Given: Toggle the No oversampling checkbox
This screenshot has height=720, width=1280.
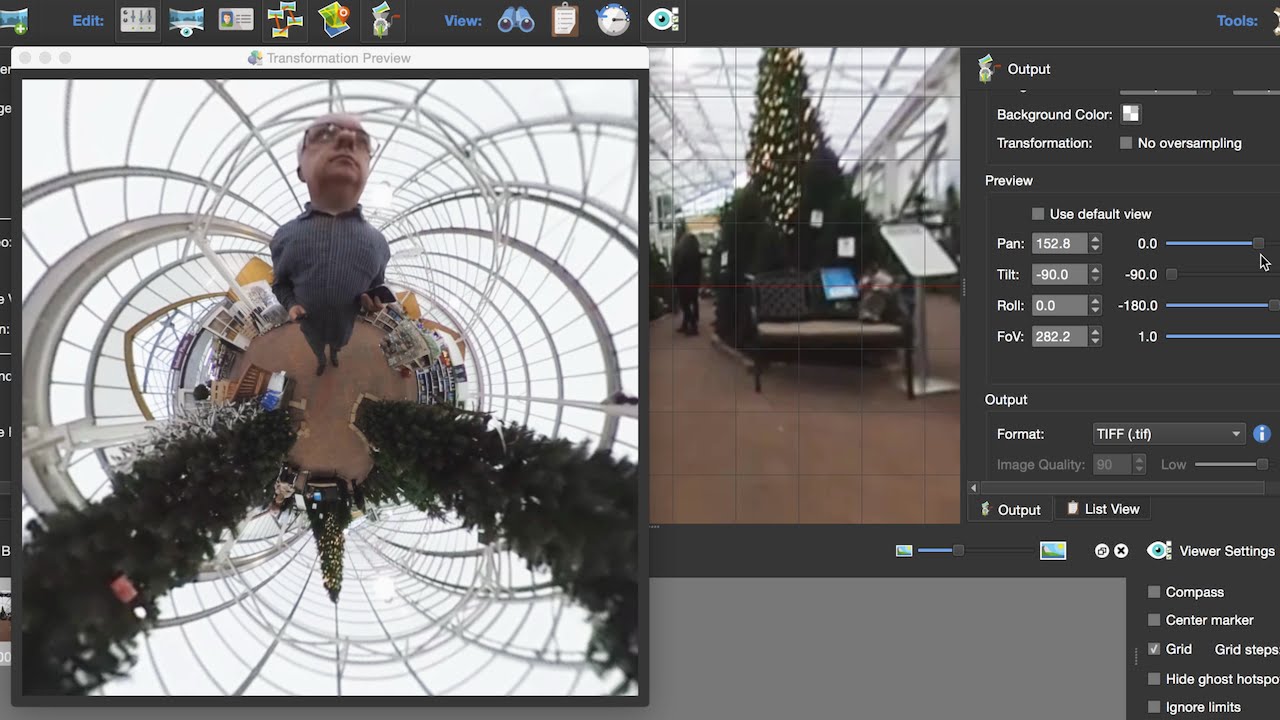Looking at the screenshot, I should [1126, 143].
